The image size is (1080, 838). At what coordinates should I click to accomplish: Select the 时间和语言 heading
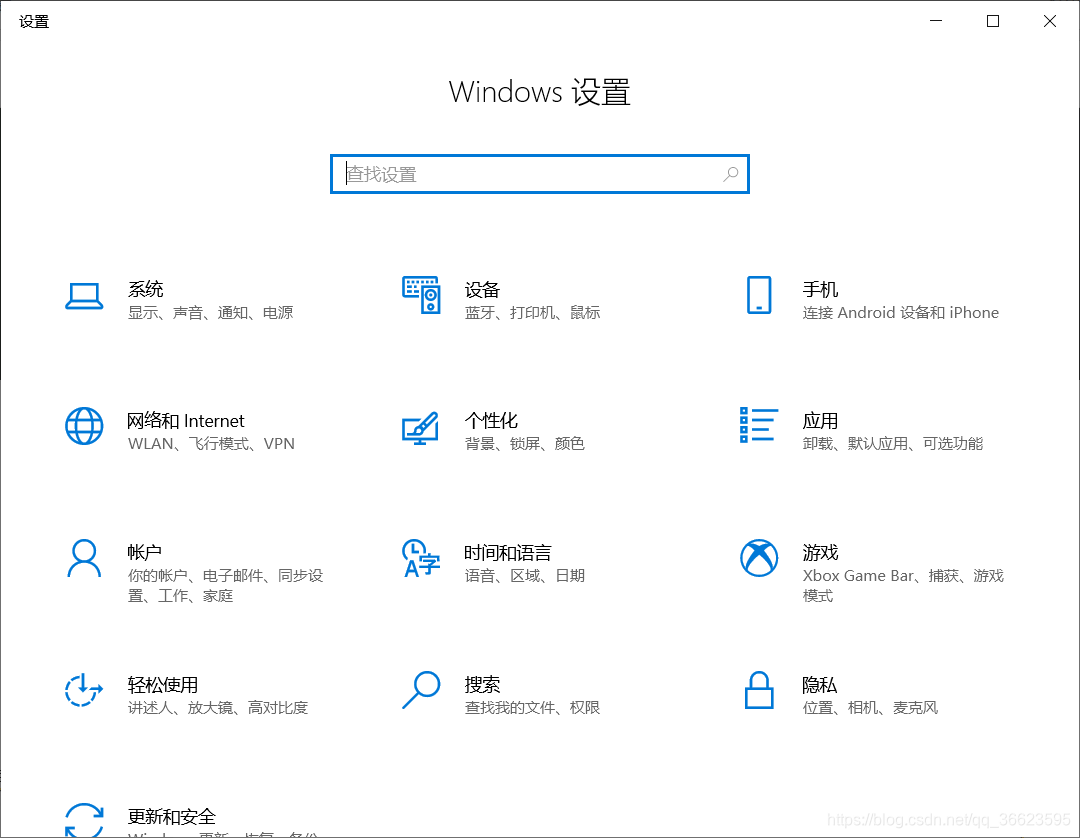508,552
